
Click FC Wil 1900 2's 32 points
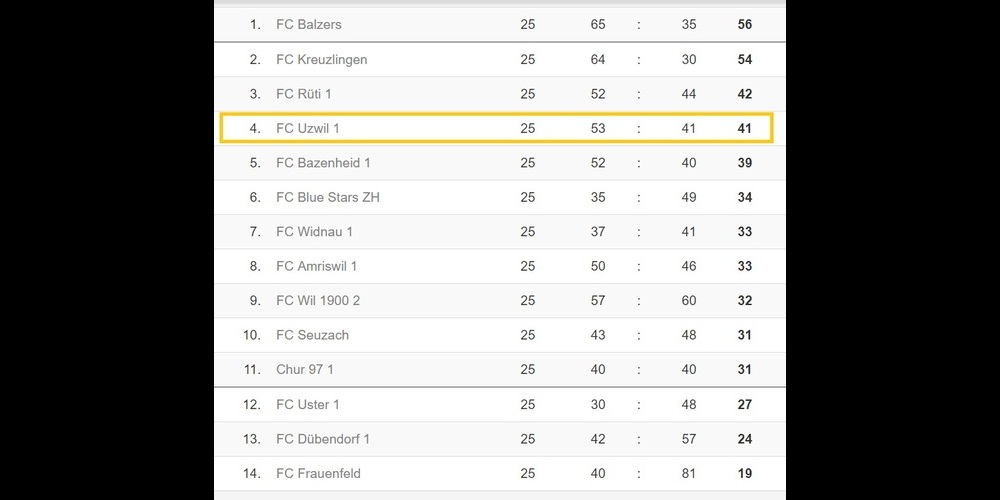(x=744, y=300)
